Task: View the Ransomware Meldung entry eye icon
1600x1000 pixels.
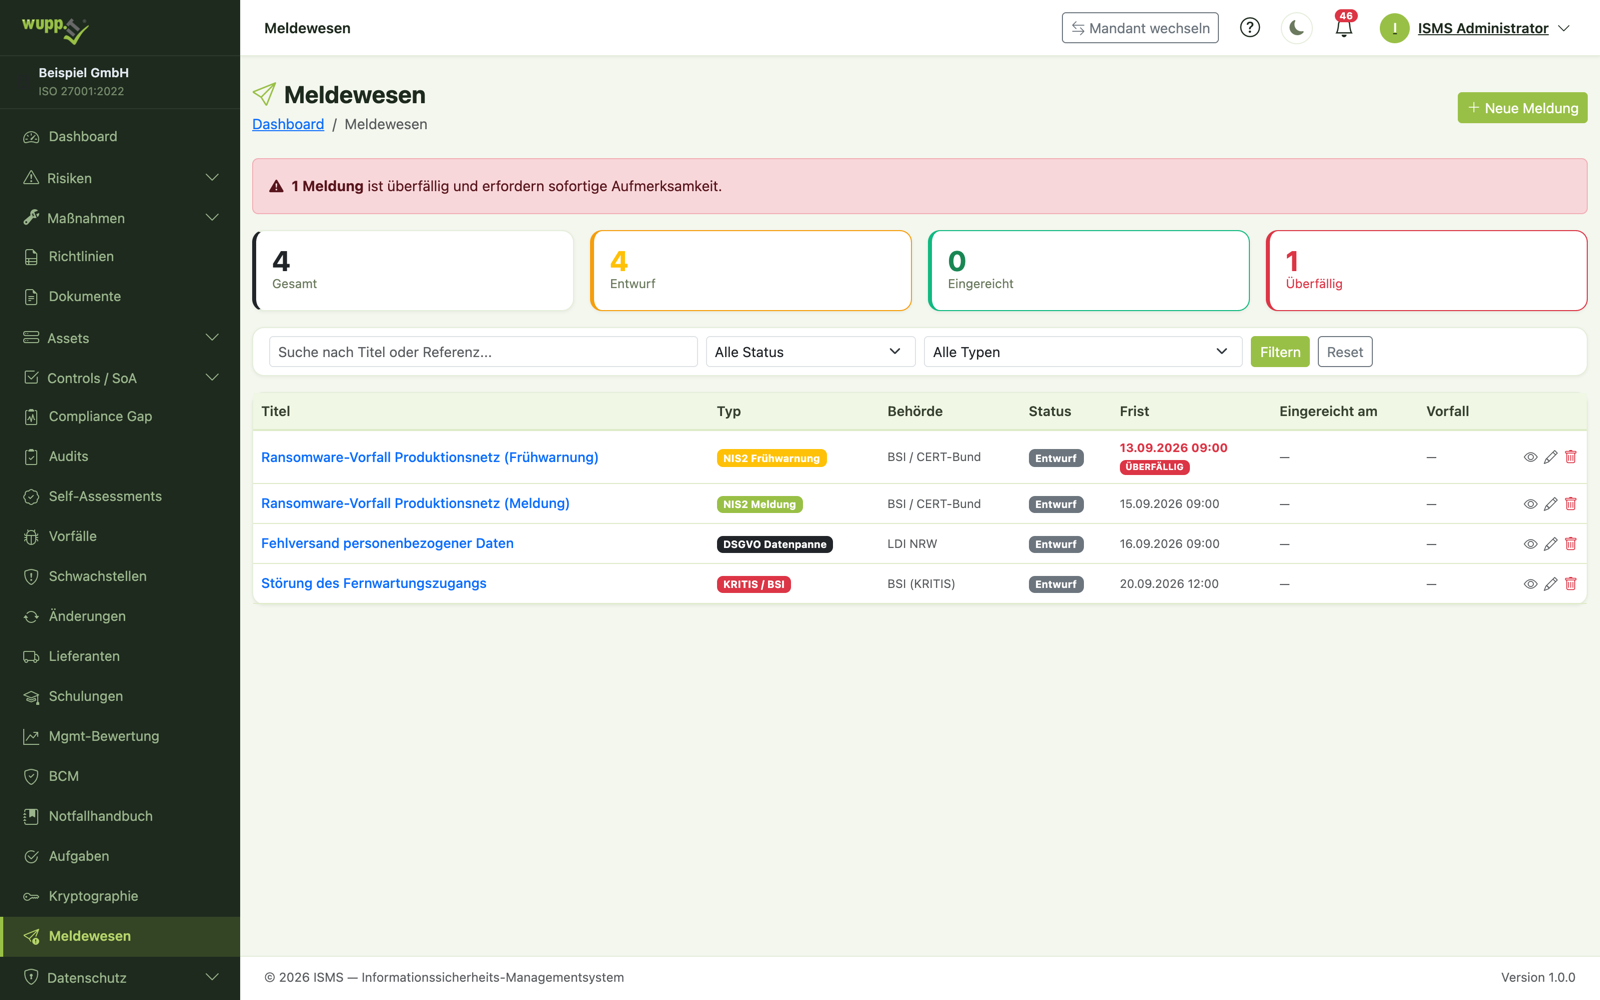Action: click(x=1530, y=504)
